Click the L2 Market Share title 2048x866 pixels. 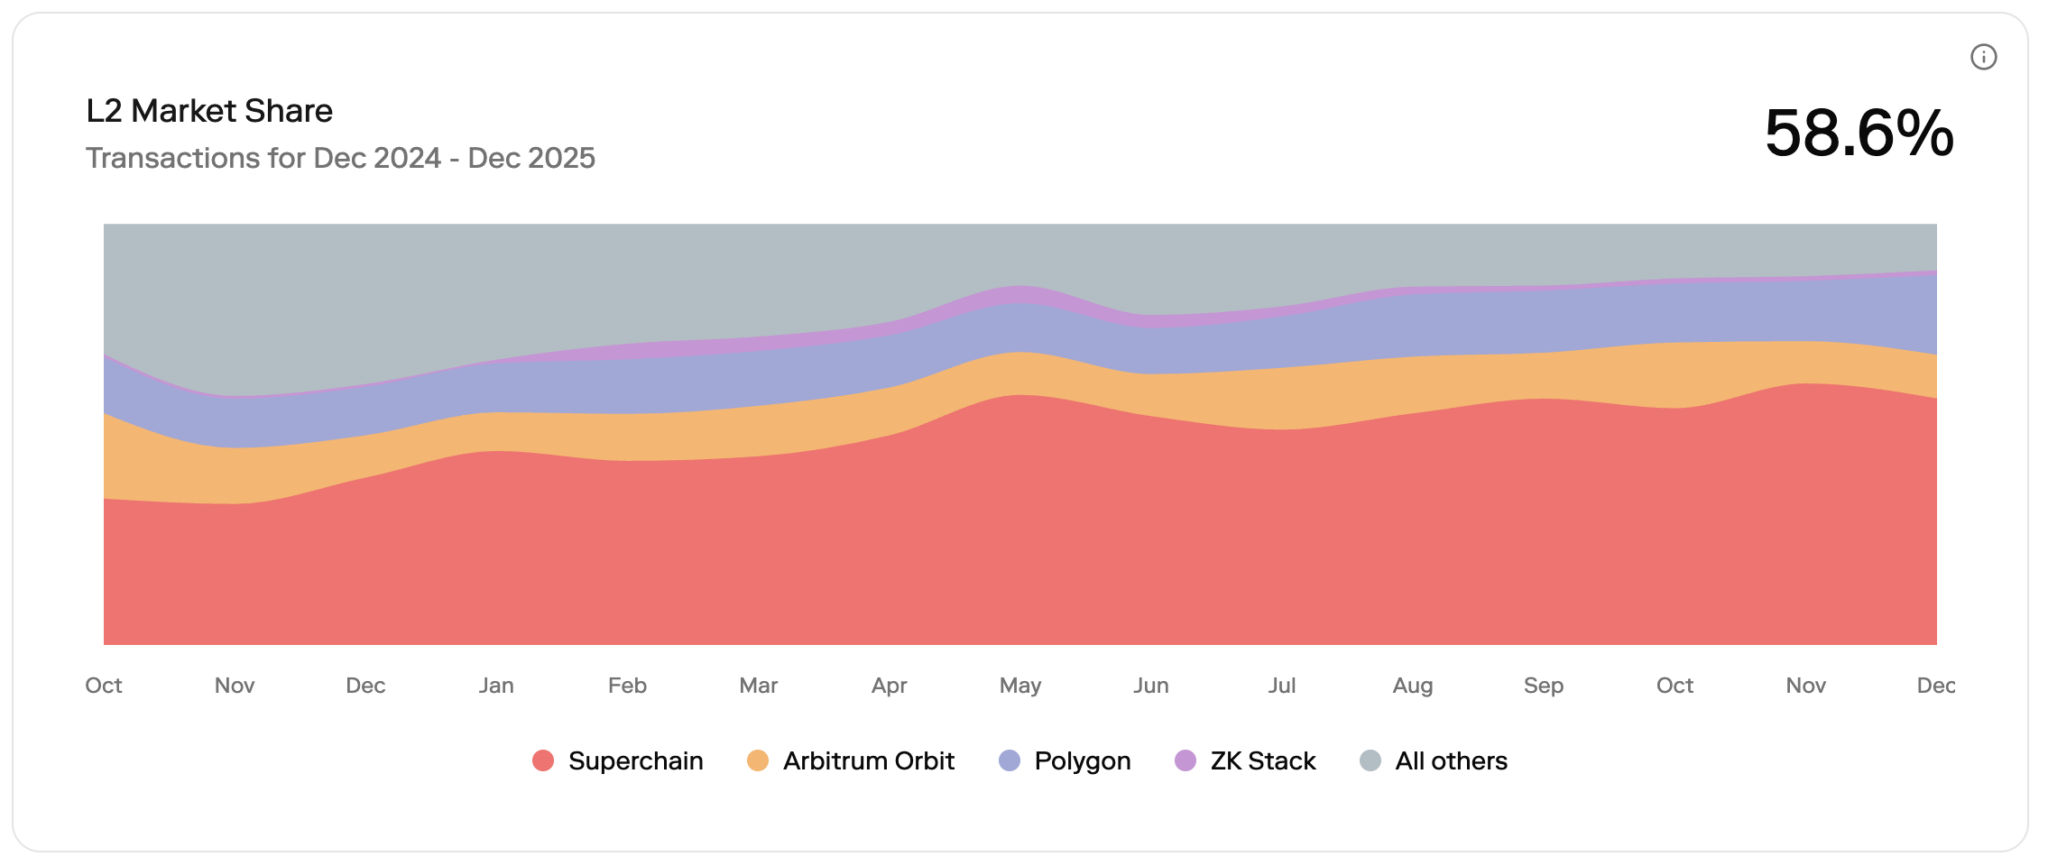[x=209, y=111]
